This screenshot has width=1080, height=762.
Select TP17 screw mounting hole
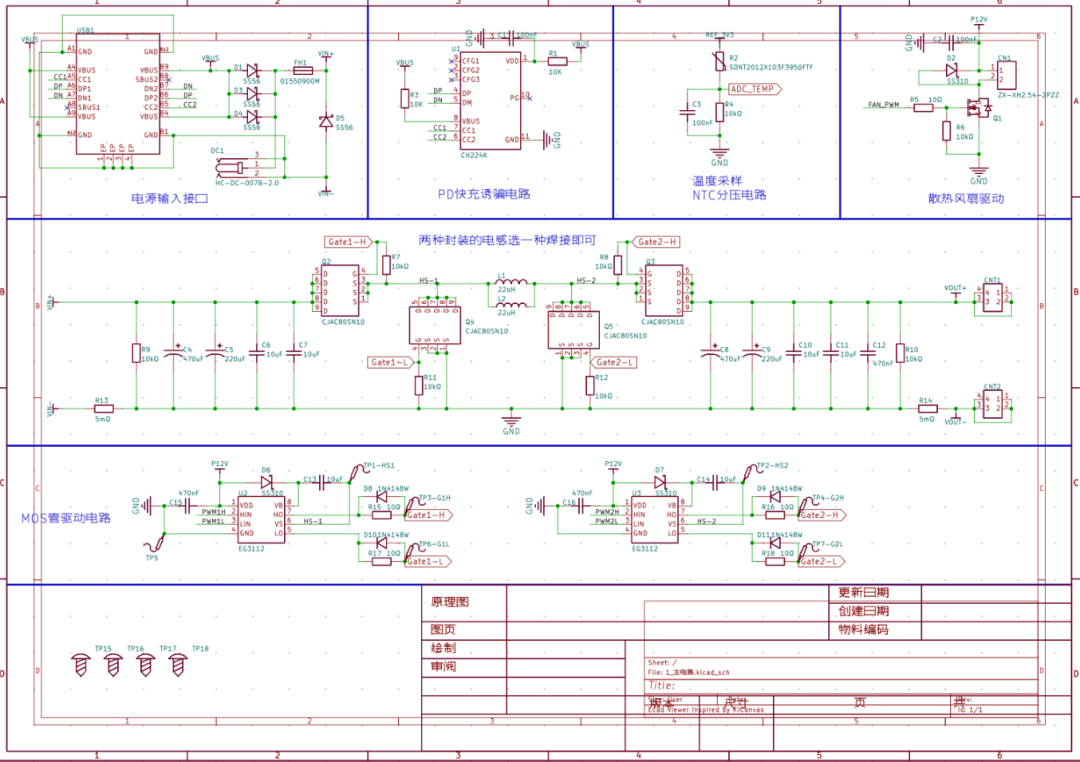[145, 665]
